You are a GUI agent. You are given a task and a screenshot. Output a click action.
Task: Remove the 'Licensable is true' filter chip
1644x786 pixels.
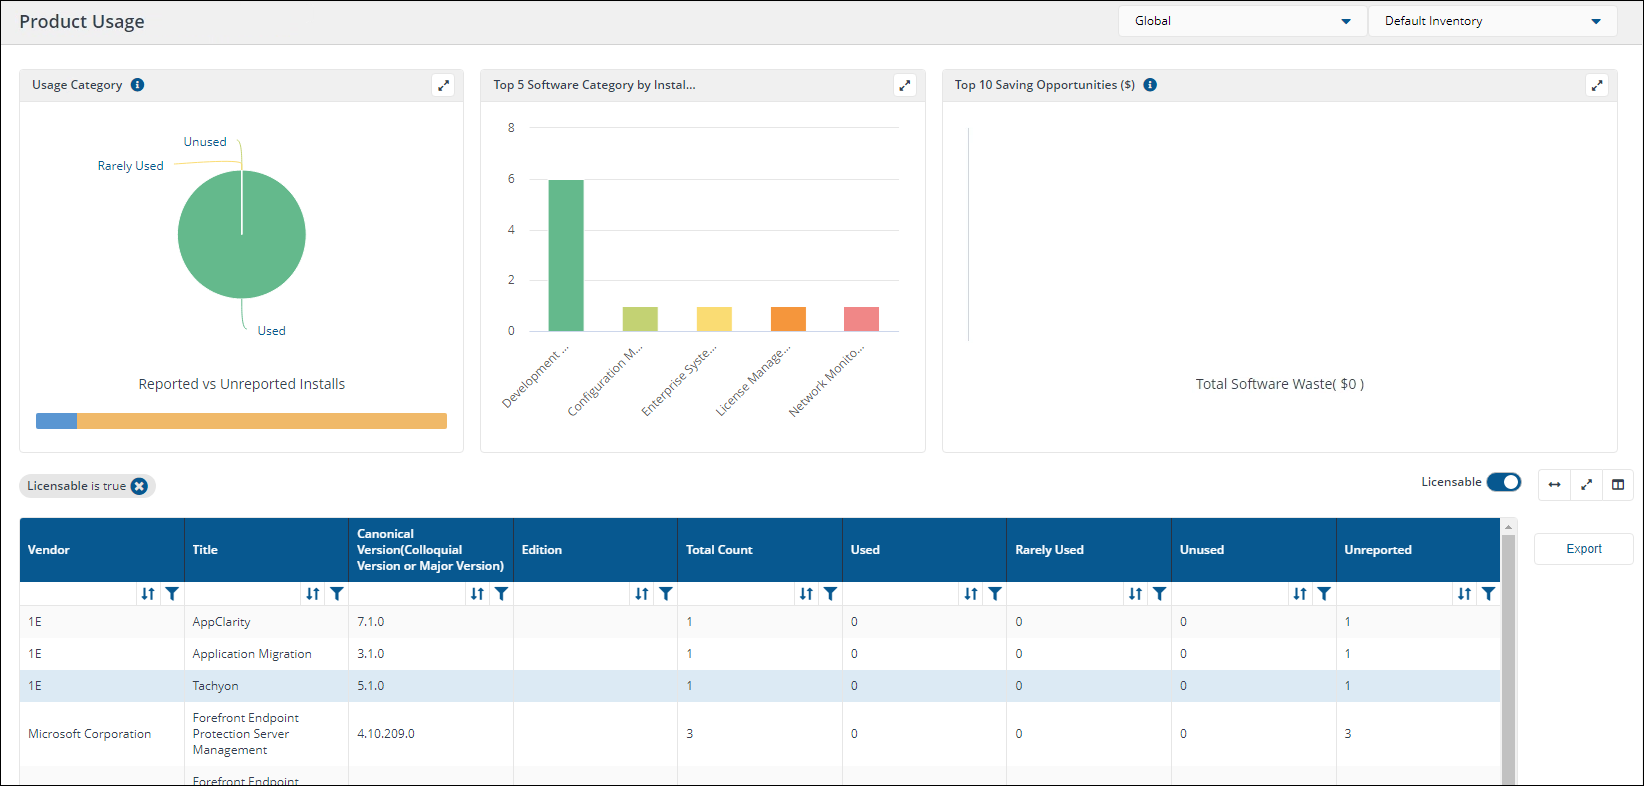(140, 486)
